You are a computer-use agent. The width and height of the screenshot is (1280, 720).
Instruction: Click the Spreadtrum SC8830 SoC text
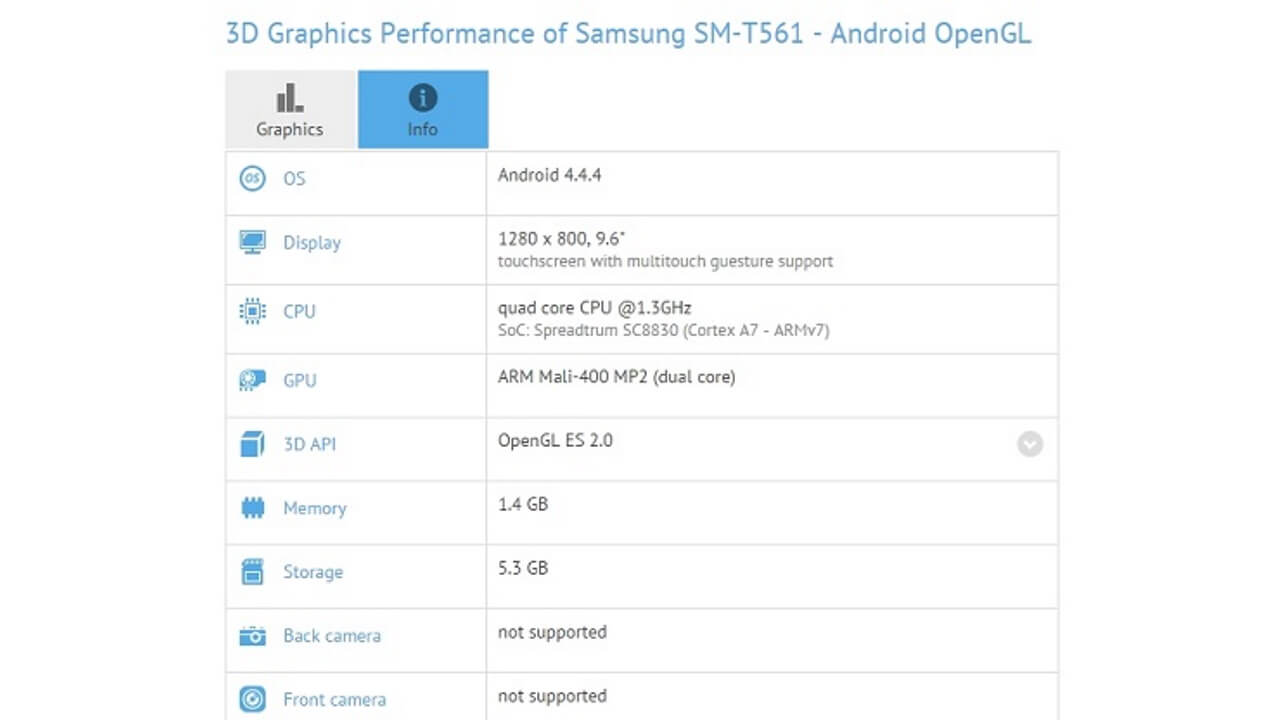coord(663,330)
